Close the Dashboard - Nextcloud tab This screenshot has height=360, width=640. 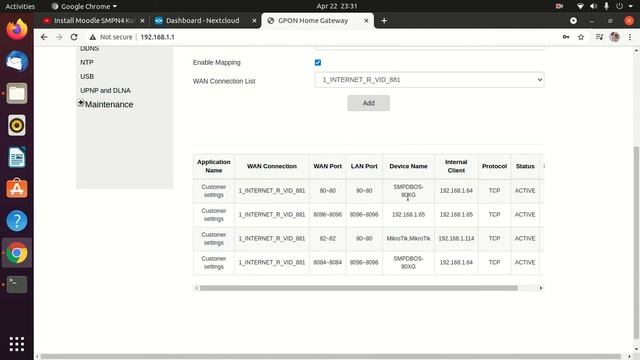[254, 21]
